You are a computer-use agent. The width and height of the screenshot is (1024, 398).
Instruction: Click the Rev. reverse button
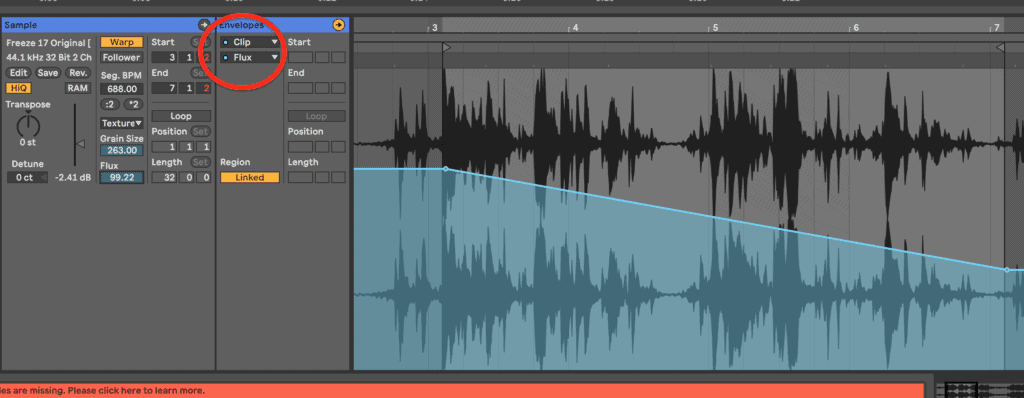pos(78,73)
